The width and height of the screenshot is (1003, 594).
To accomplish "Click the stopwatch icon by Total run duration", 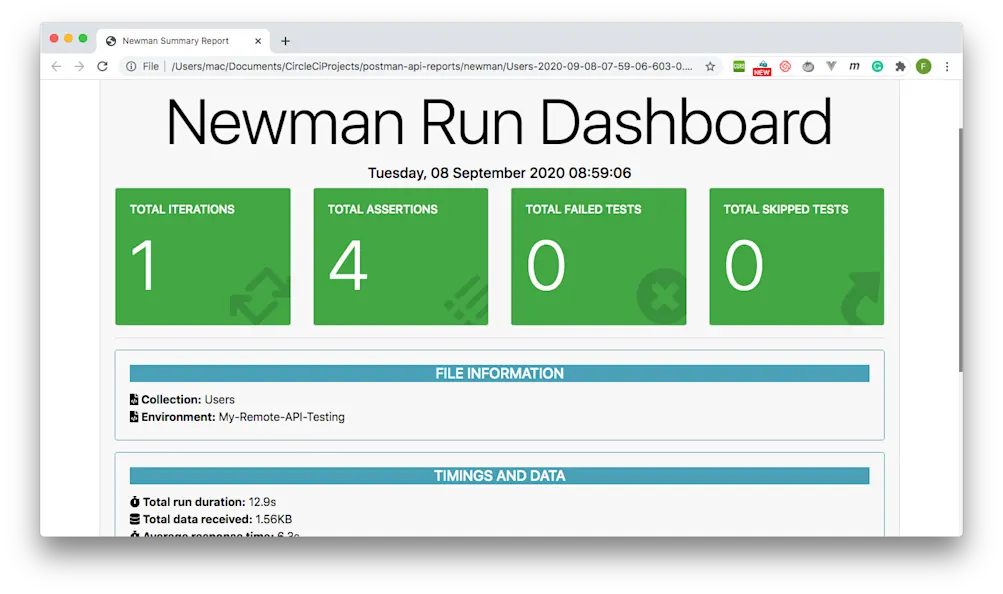I will click(134, 502).
